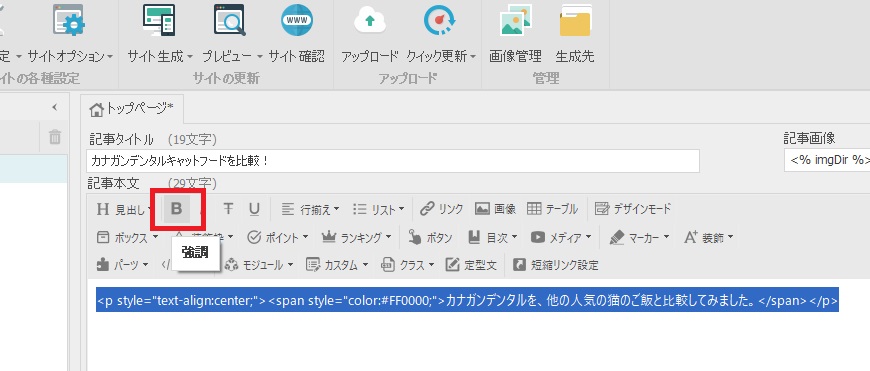Click the trash delete icon
Image resolution: width=870 pixels, height=371 pixels.
[x=54, y=136]
